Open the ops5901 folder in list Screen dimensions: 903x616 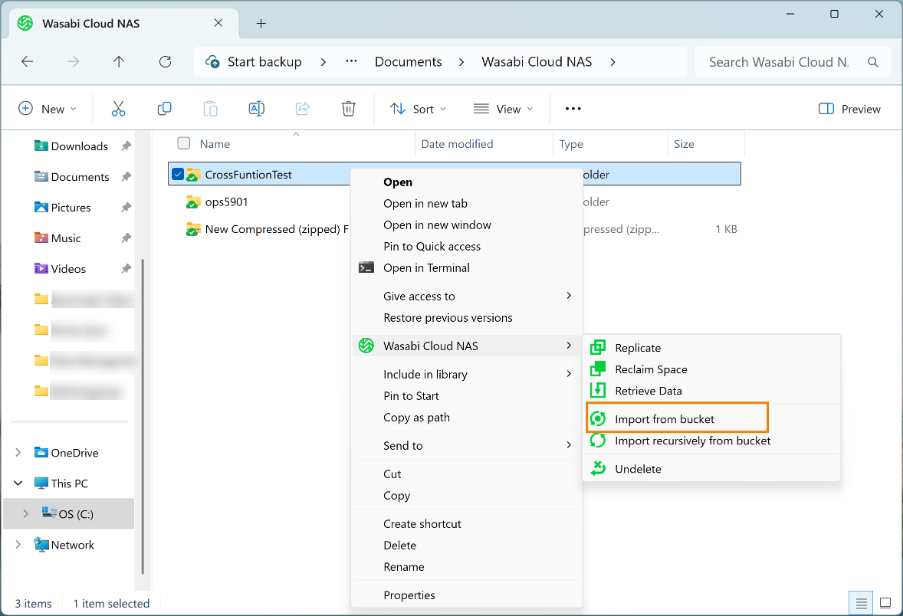tap(226, 202)
